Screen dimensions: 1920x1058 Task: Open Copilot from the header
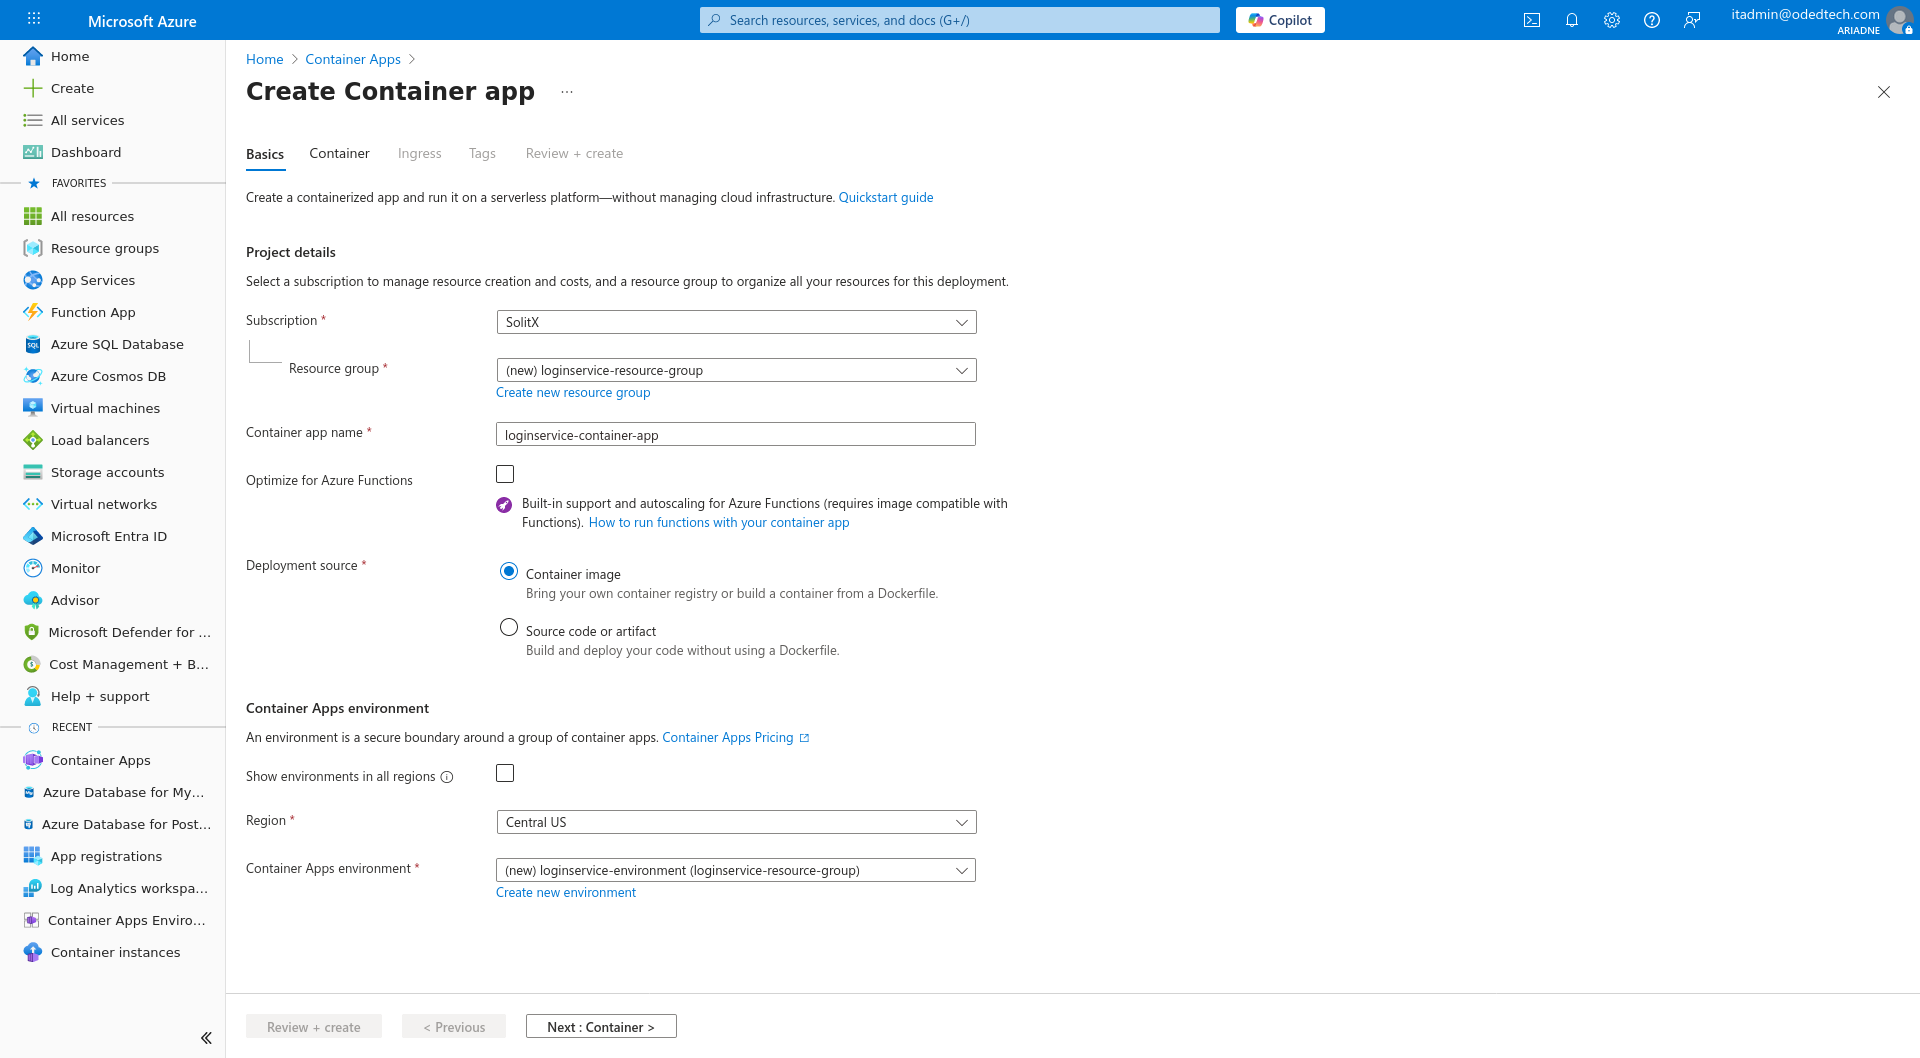pyautogui.click(x=1280, y=20)
